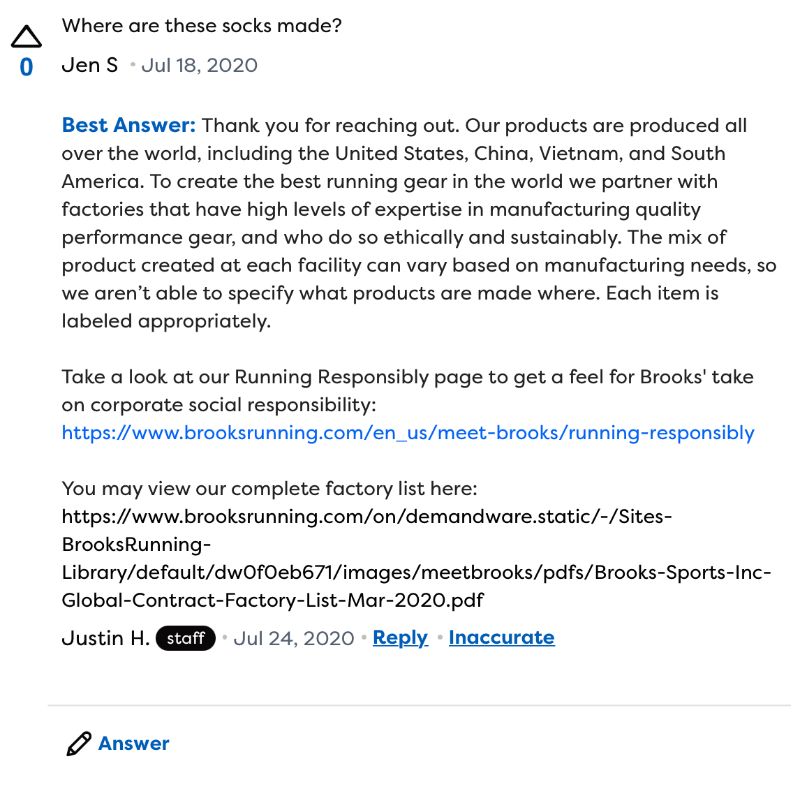Click the question title about socks
800x789 pixels.
202,26
